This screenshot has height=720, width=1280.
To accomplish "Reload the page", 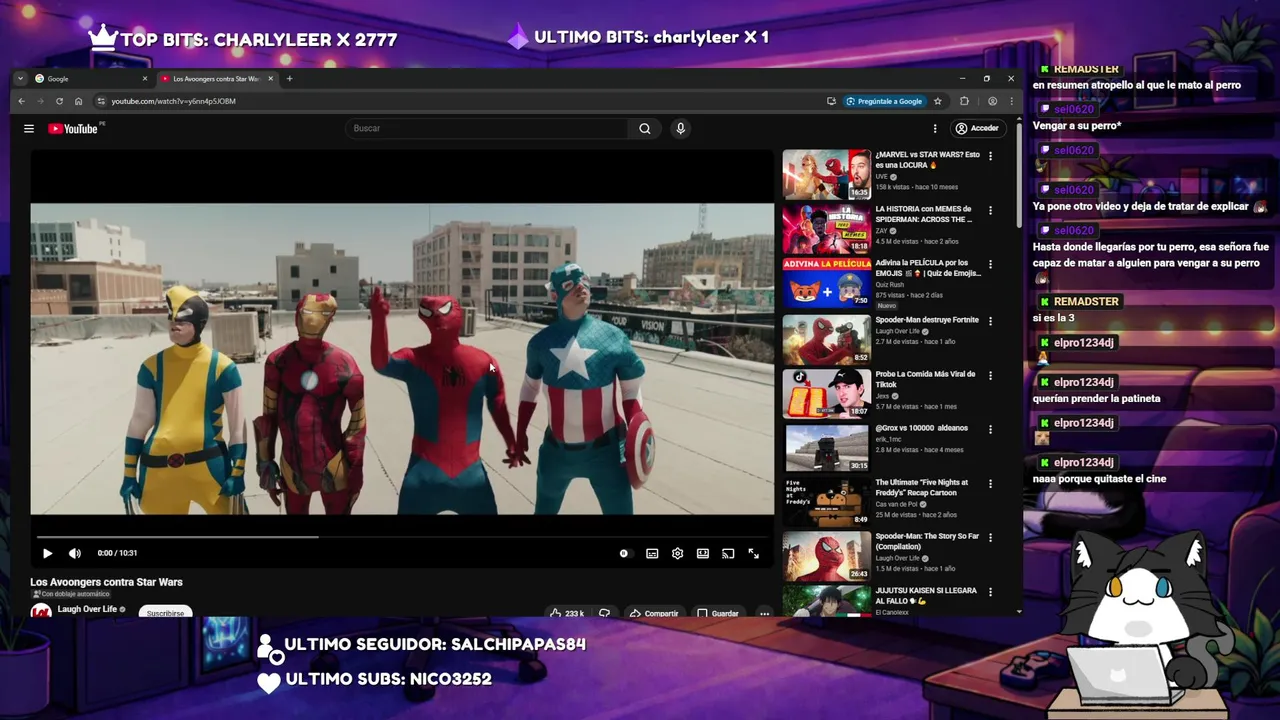I will [59, 101].
